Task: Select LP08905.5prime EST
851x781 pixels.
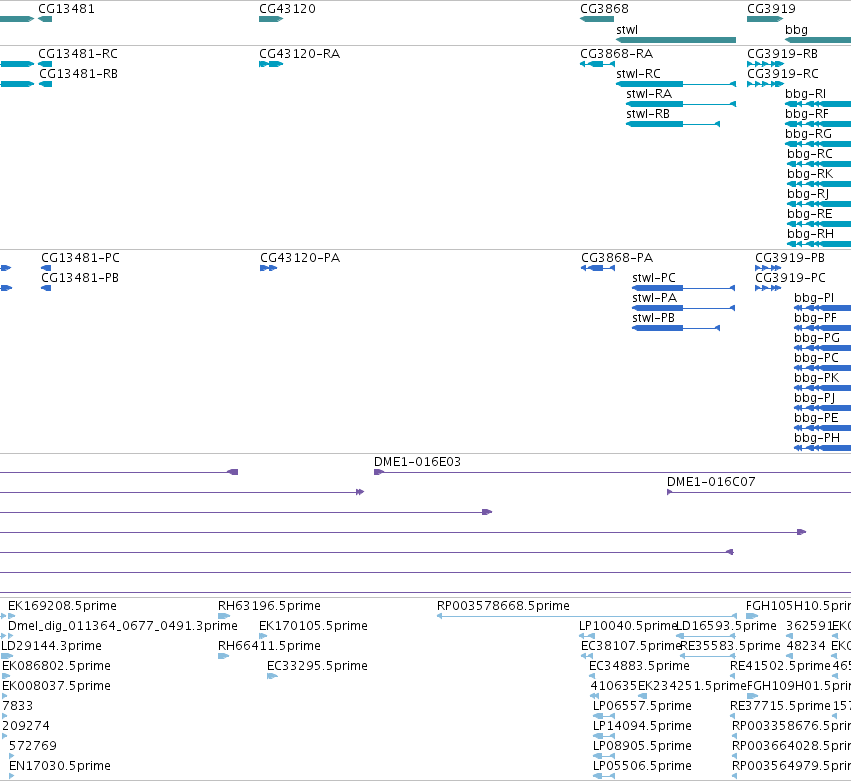Action: 642,746
